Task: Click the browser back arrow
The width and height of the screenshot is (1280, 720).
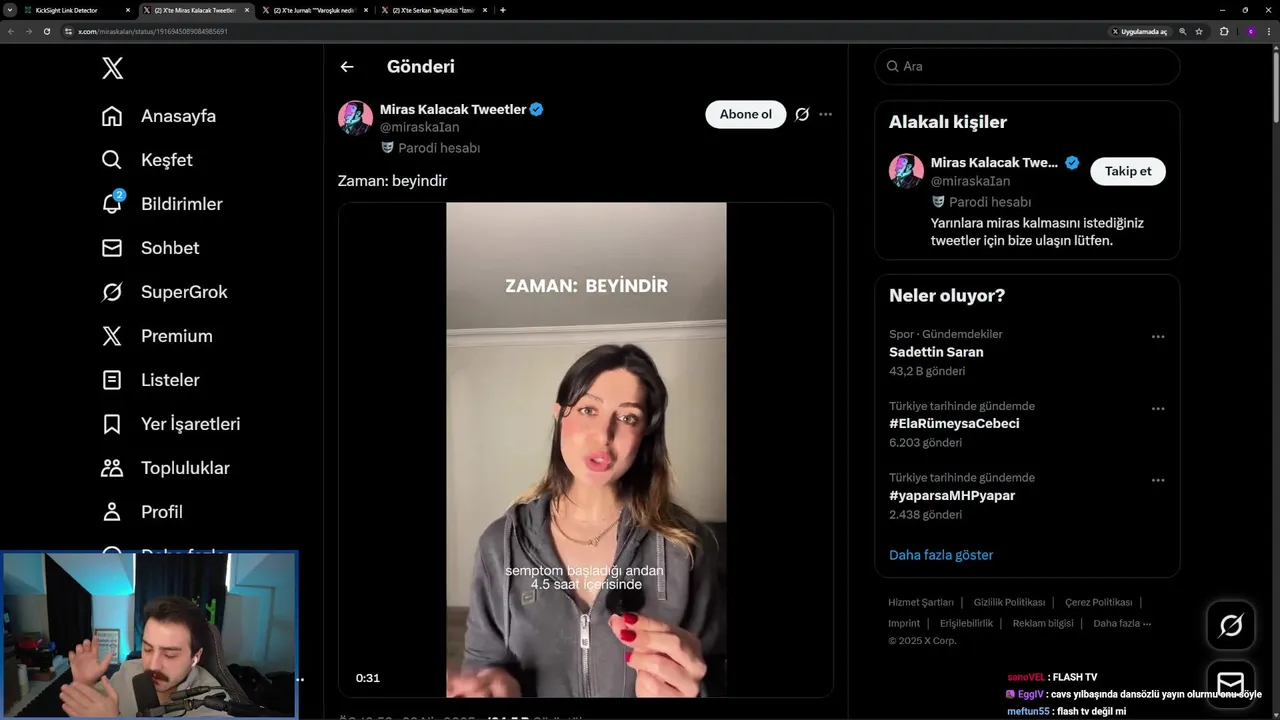Action: click(x=10, y=31)
